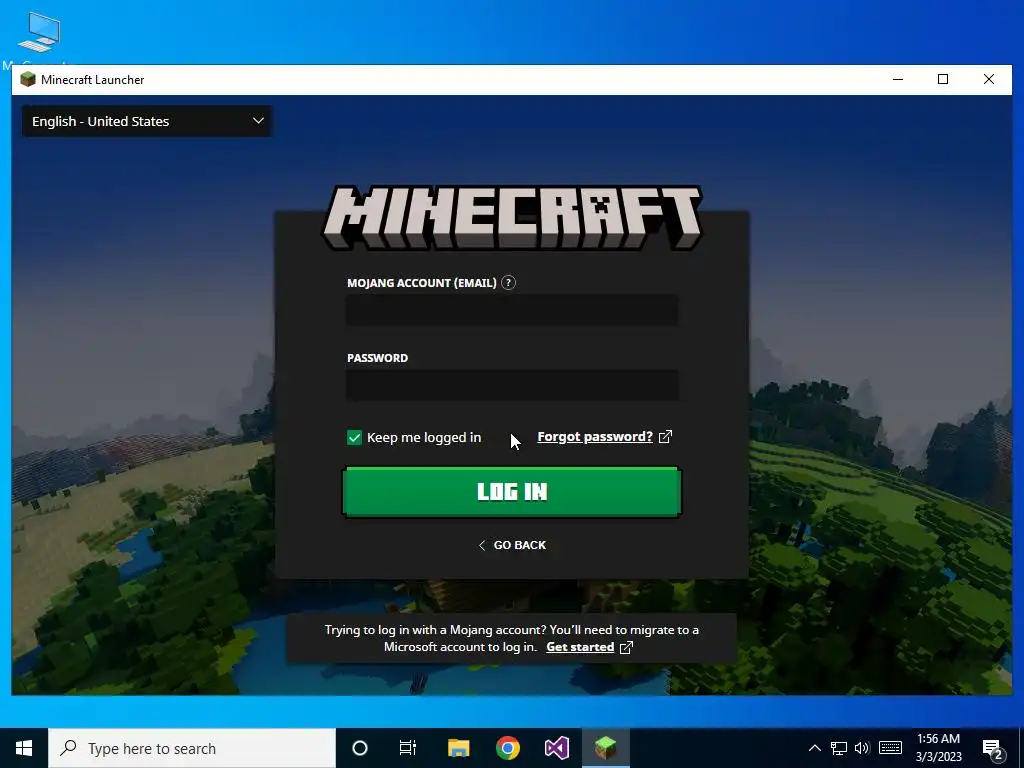Open File Explorer from the taskbar
This screenshot has width=1024, height=768.
tap(458, 748)
